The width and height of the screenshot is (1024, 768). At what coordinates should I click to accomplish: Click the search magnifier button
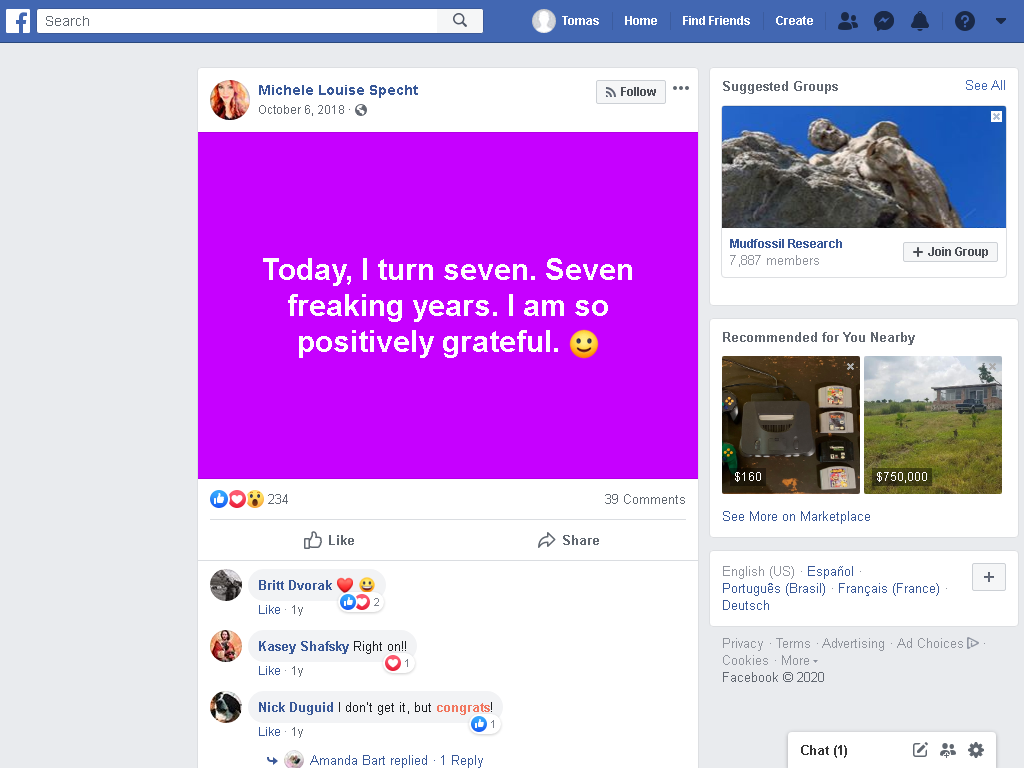[x=460, y=21]
